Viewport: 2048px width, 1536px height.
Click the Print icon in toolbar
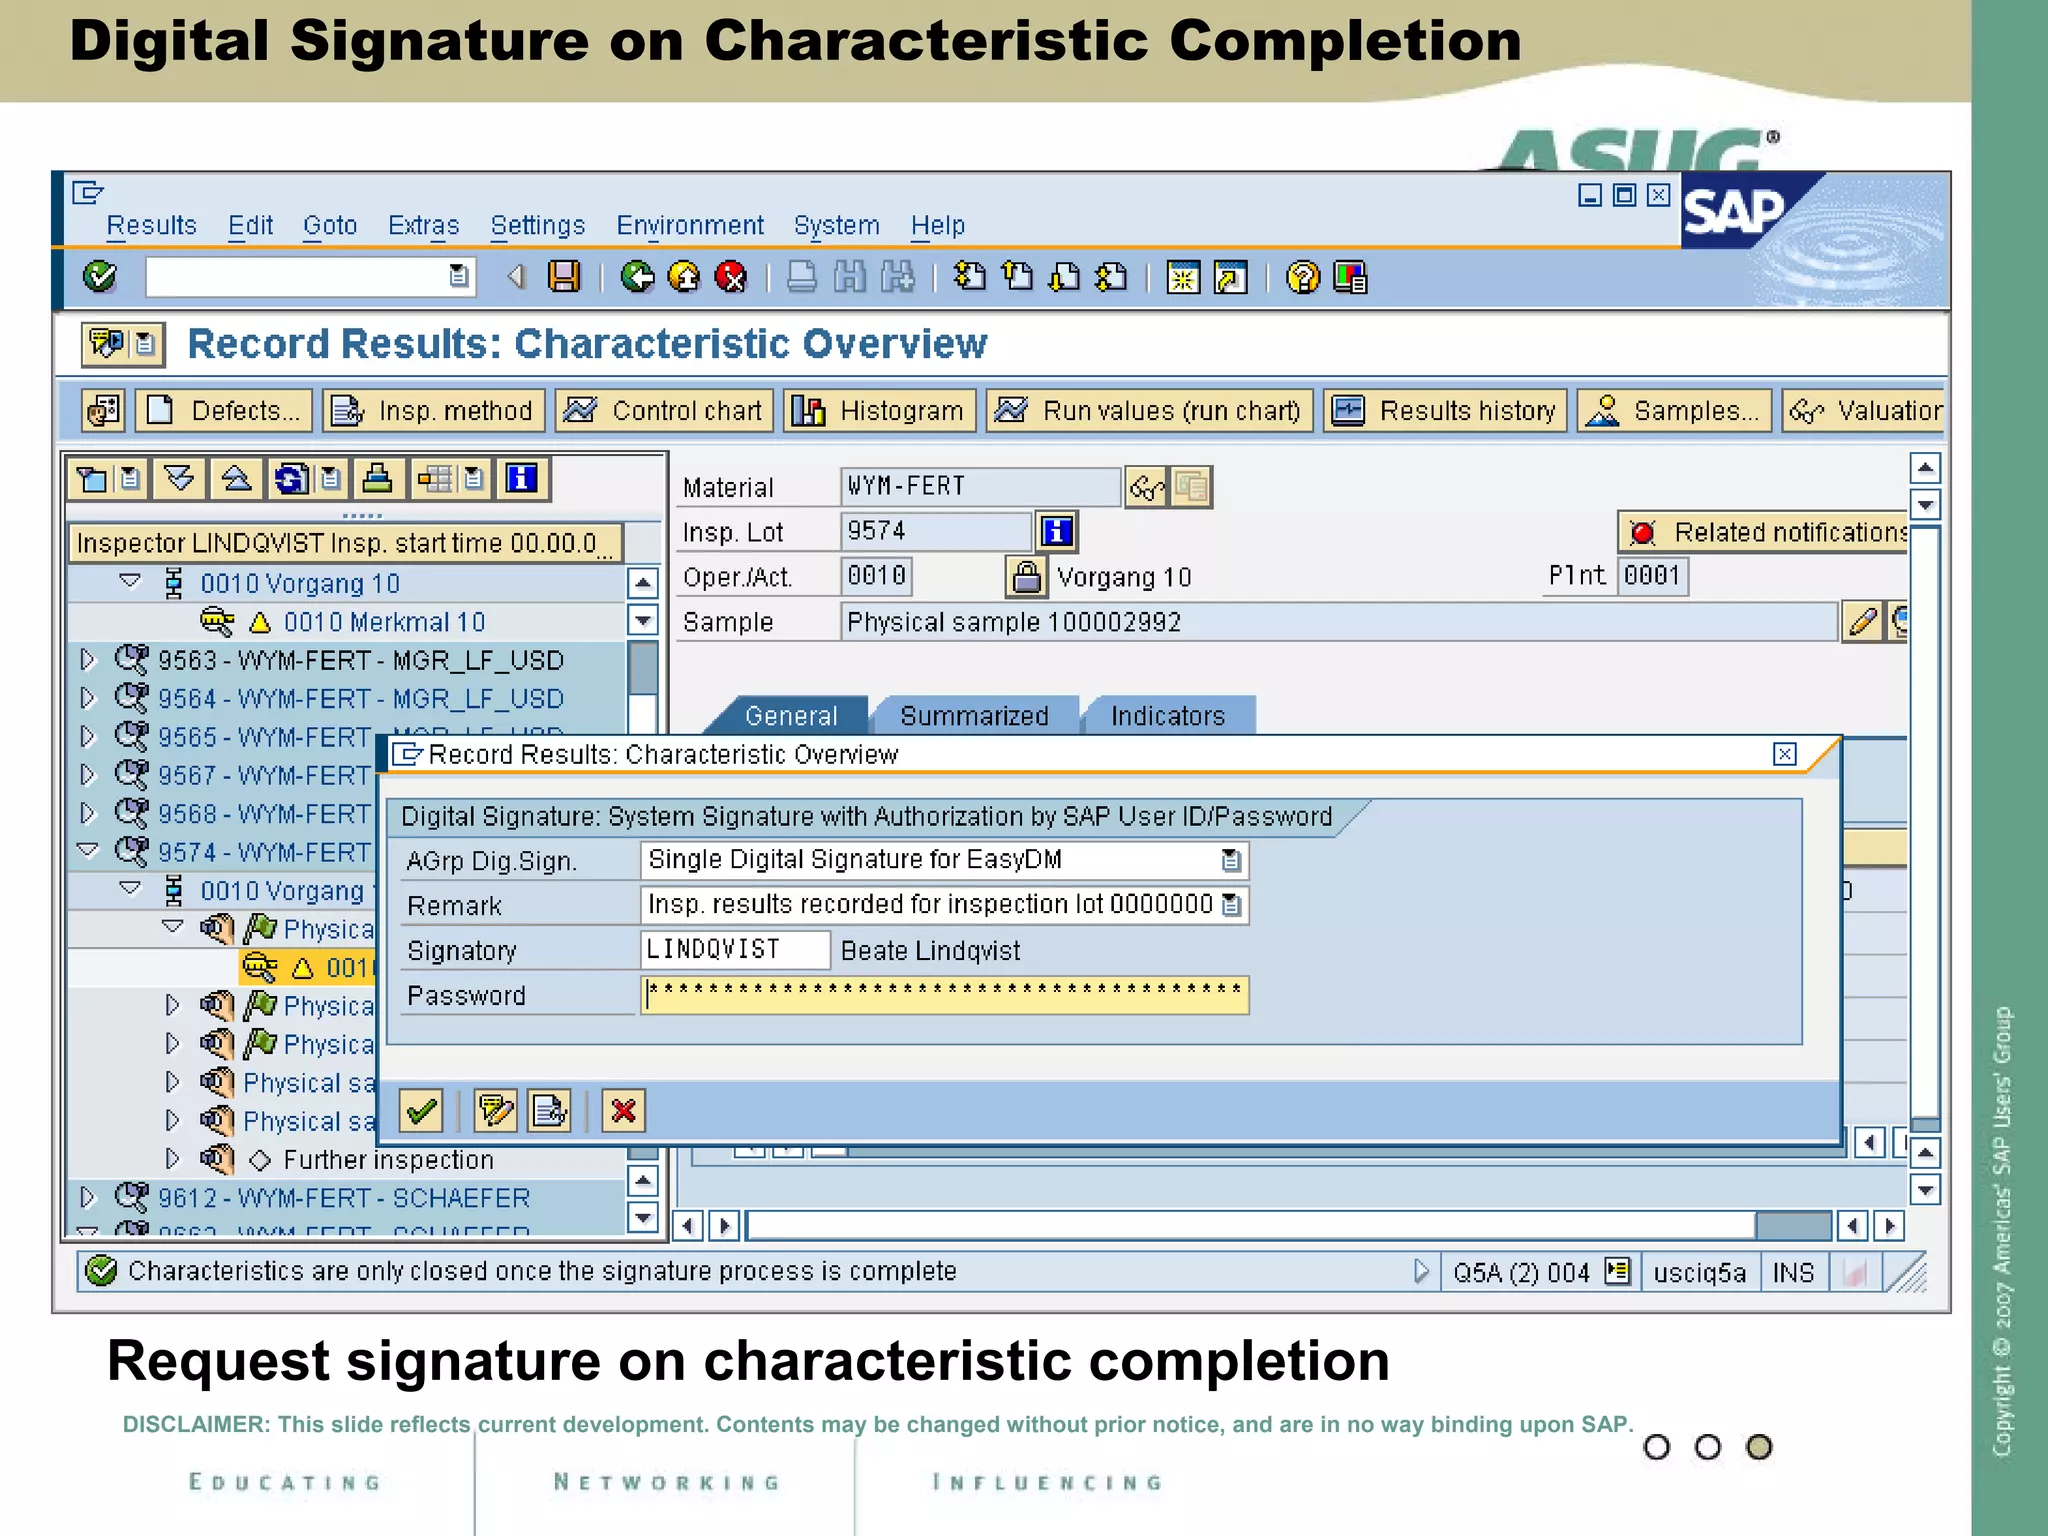[802, 276]
